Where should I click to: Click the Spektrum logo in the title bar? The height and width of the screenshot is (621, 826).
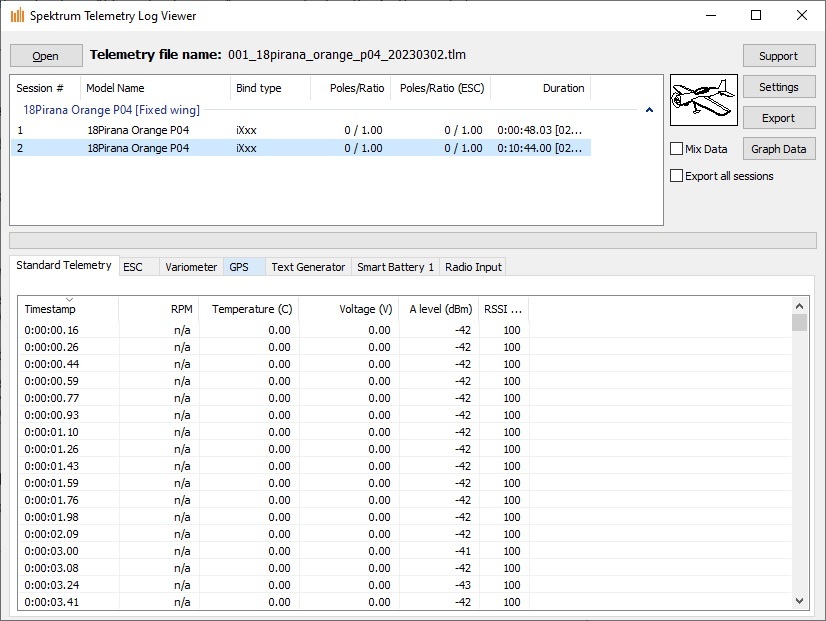[14, 15]
